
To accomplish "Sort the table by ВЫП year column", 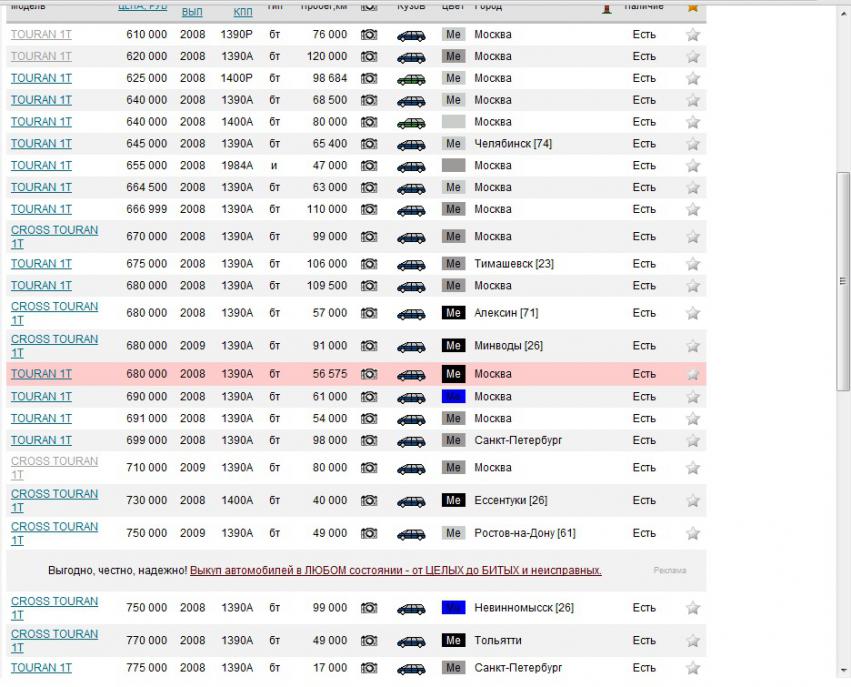I will [192, 12].
